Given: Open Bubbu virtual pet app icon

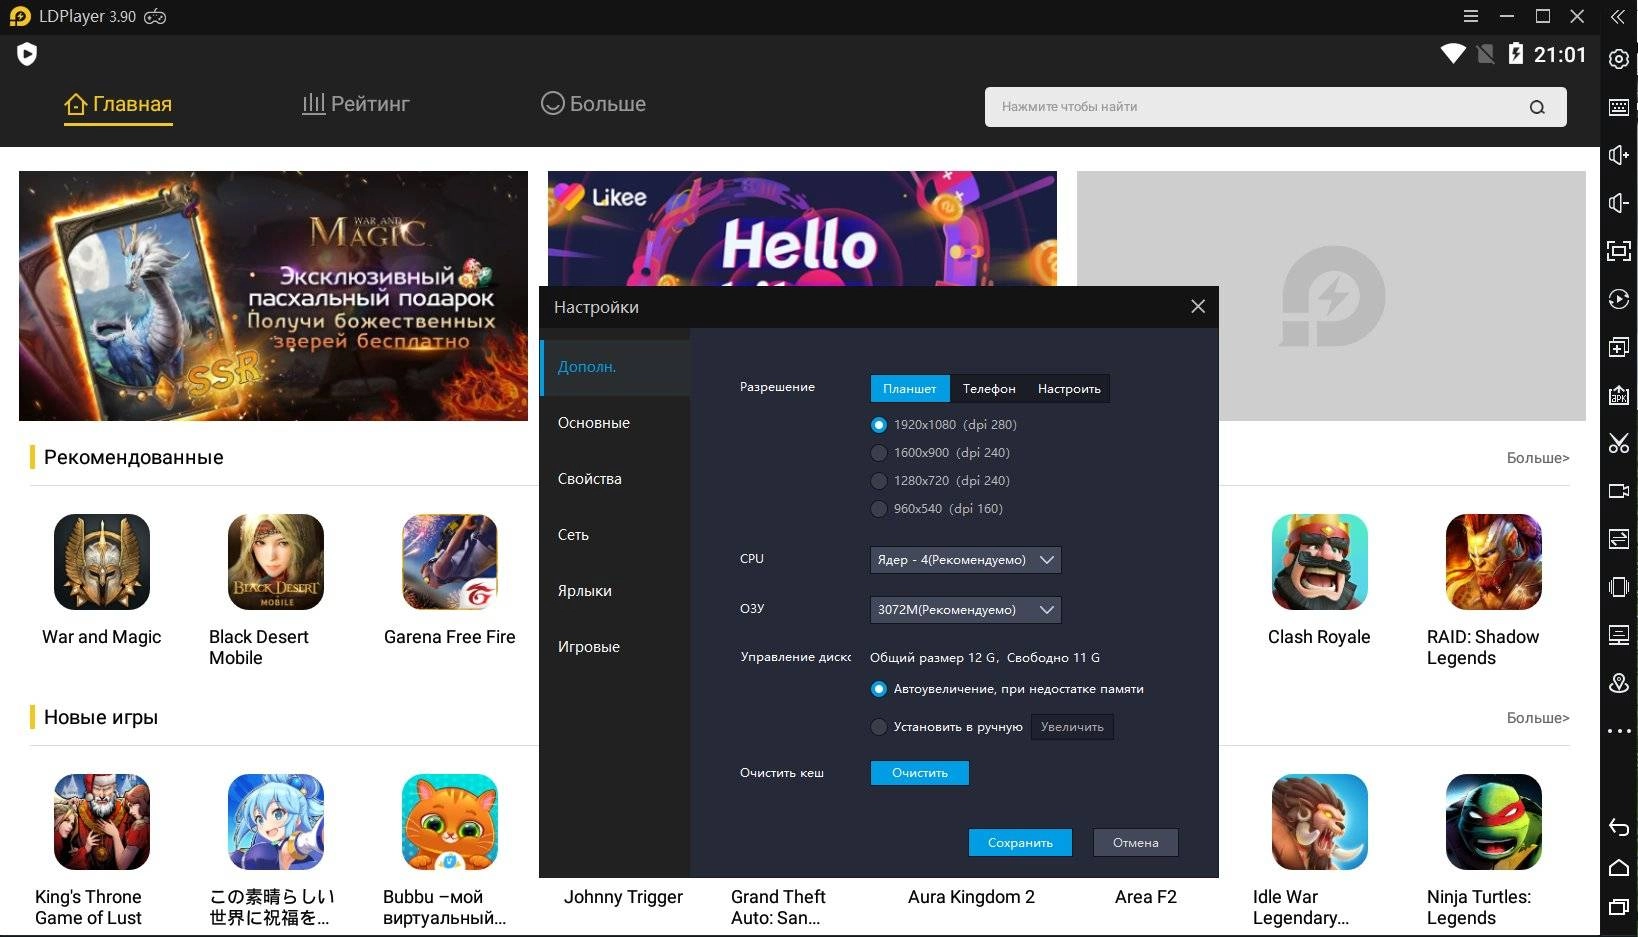Looking at the screenshot, I should tap(450, 822).
